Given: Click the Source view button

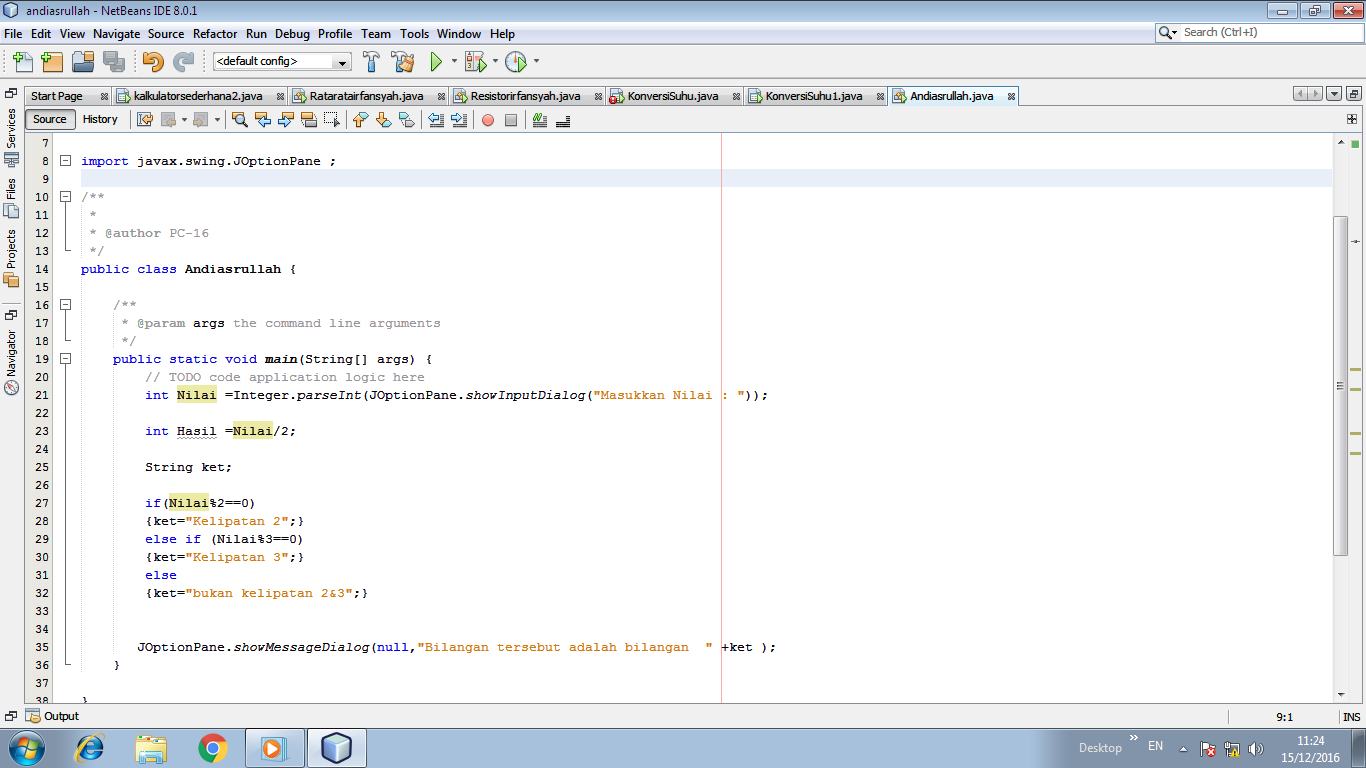Looking at the screenshot, I should pyautogui.click(x=50, y=120).
